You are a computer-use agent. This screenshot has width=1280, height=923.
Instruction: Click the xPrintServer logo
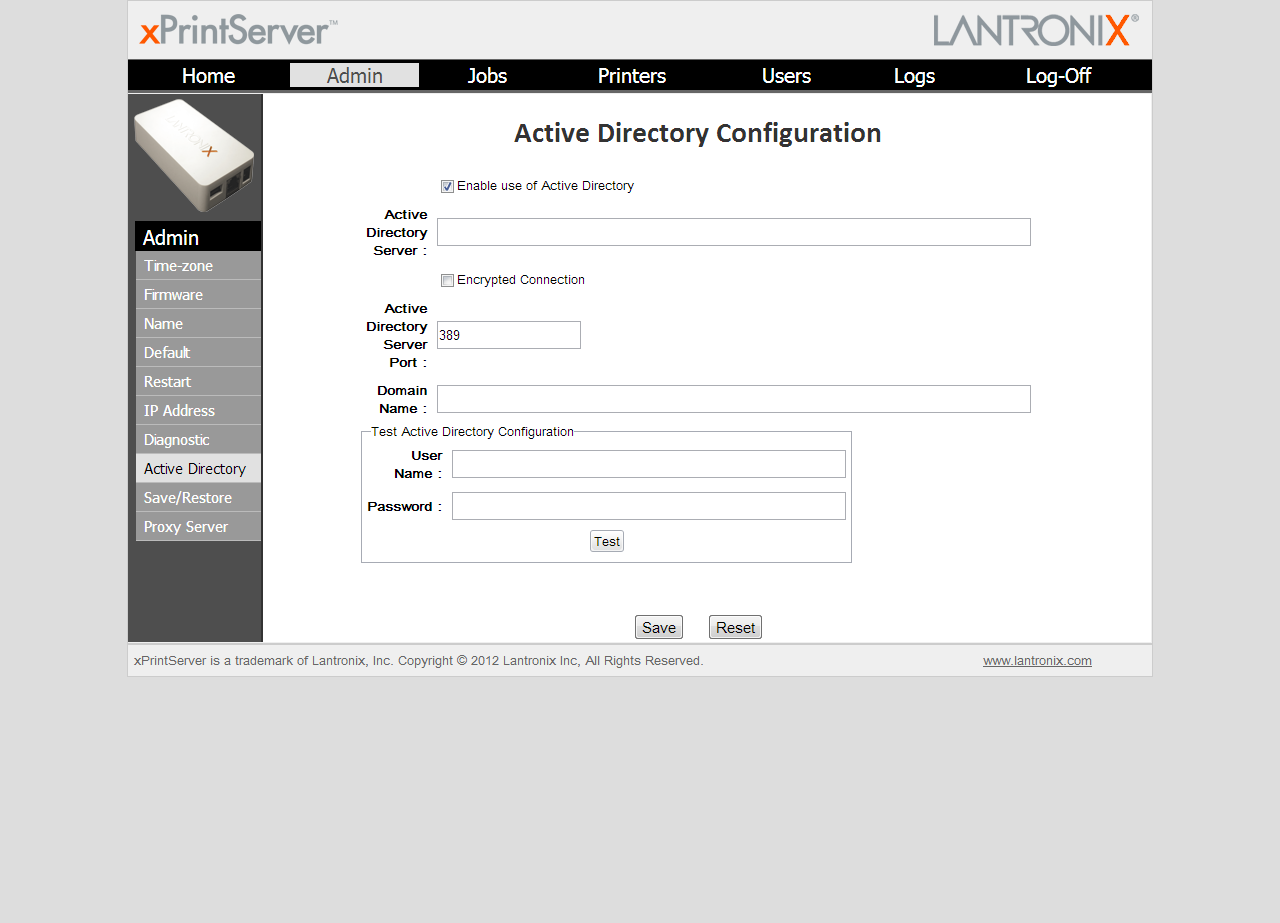238,31
